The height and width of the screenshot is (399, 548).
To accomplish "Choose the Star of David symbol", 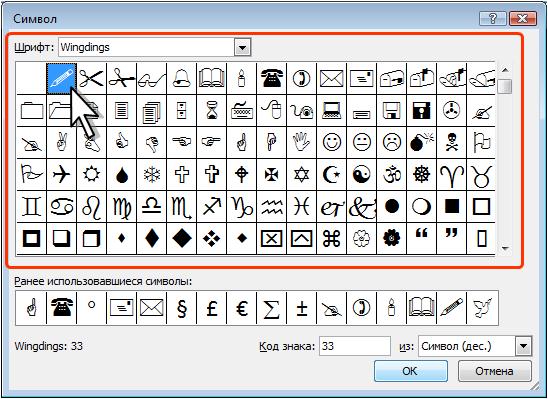I will pos(301,174).
